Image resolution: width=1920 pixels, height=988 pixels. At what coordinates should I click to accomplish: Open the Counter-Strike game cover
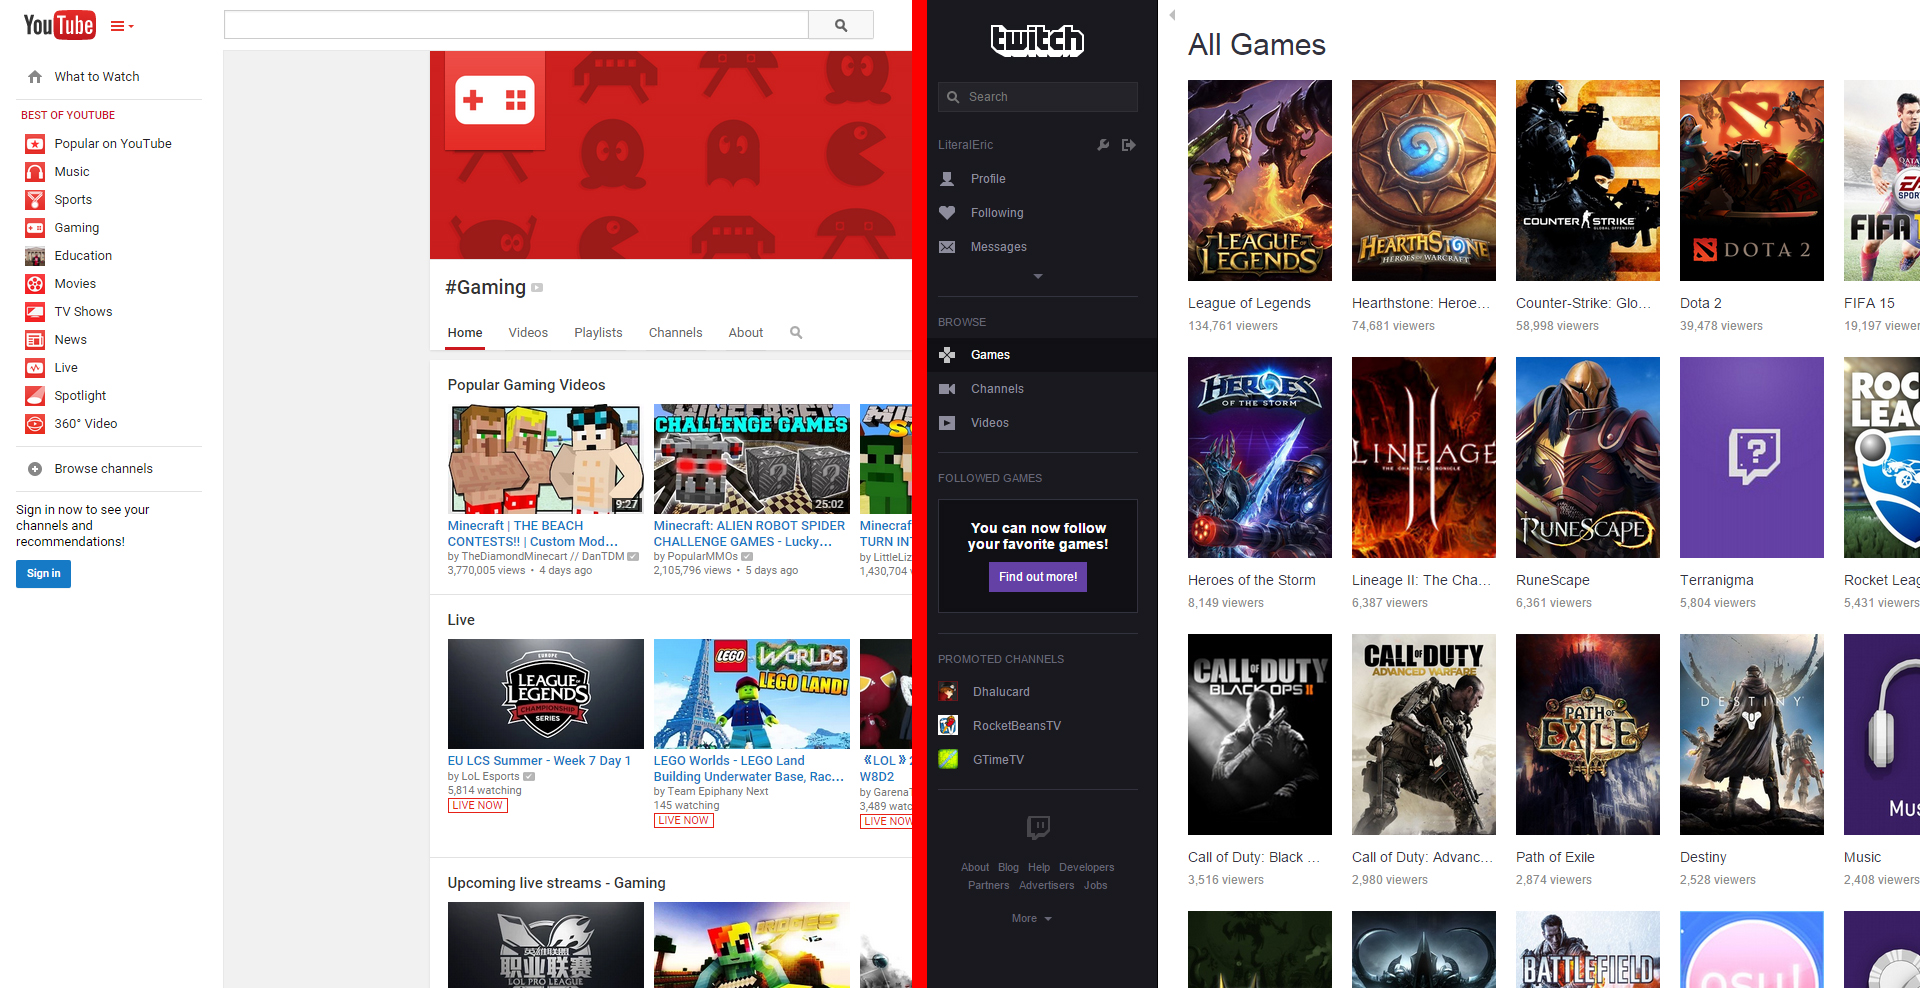point(1588,180)
